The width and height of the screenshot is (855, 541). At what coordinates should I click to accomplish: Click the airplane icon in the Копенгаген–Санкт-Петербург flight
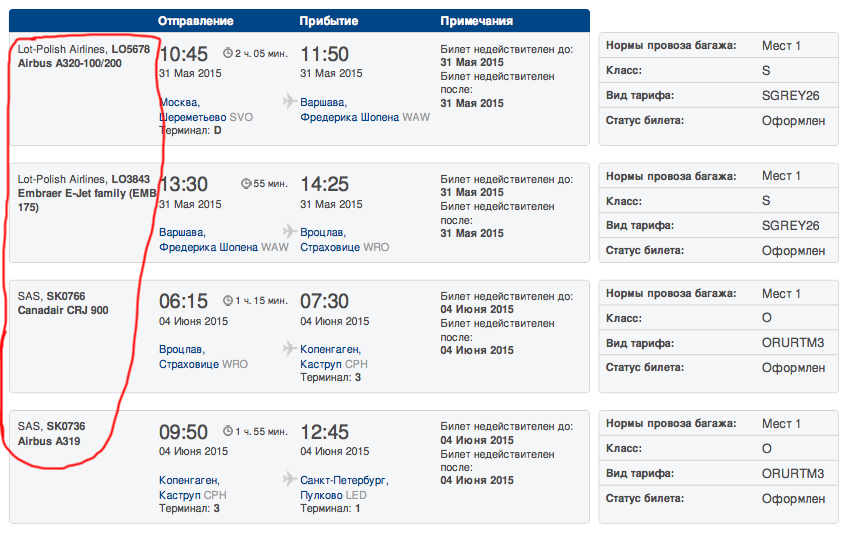(290, 480)
